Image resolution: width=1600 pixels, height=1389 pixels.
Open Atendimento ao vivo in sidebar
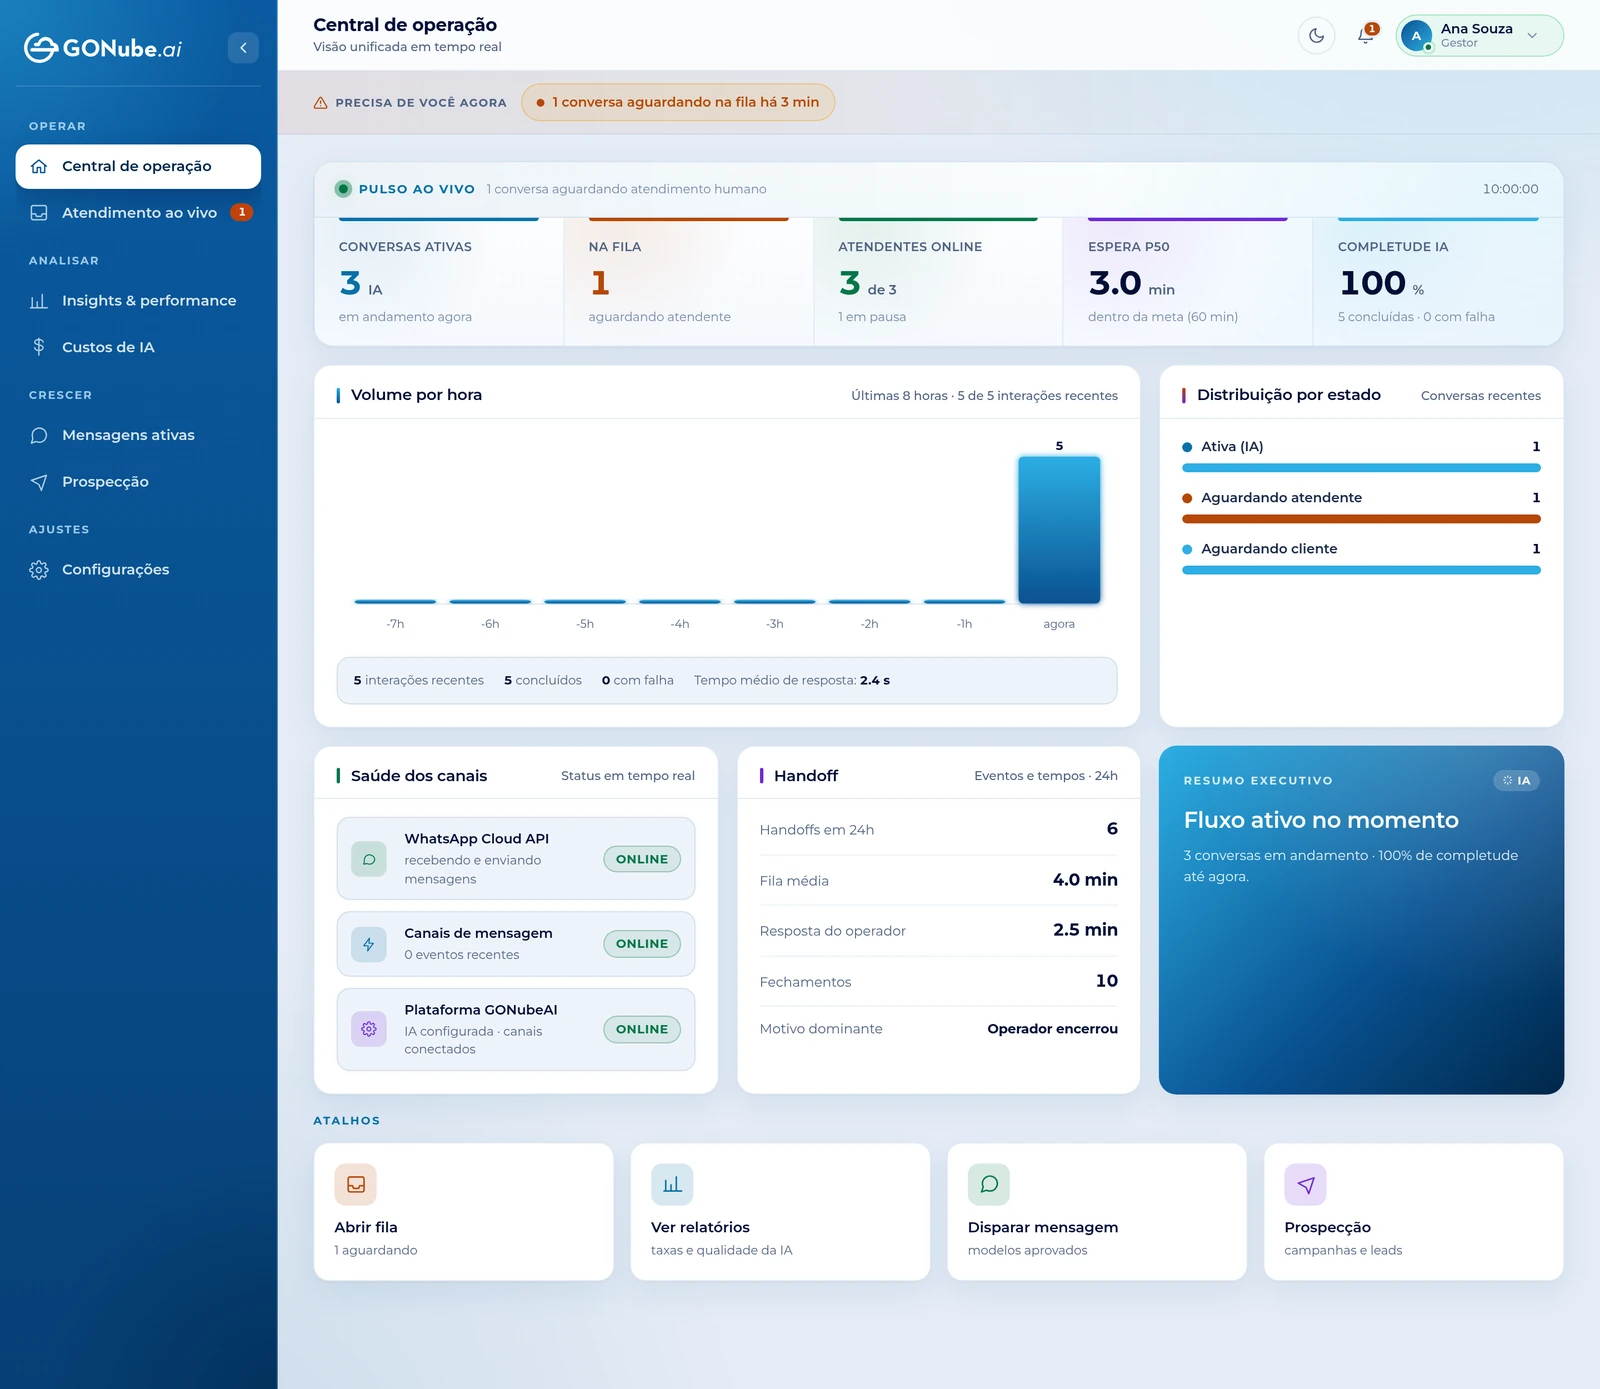click(138, 212)
